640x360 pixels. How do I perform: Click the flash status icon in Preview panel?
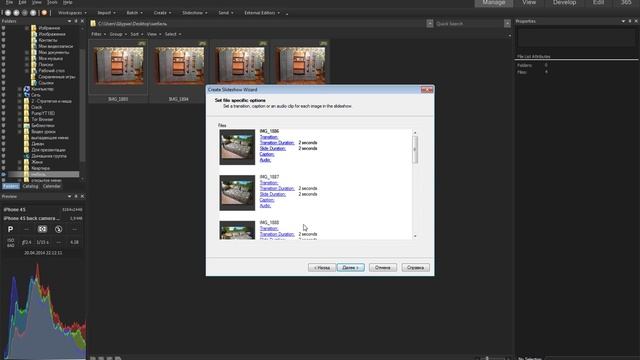click(x=58, y=229)
